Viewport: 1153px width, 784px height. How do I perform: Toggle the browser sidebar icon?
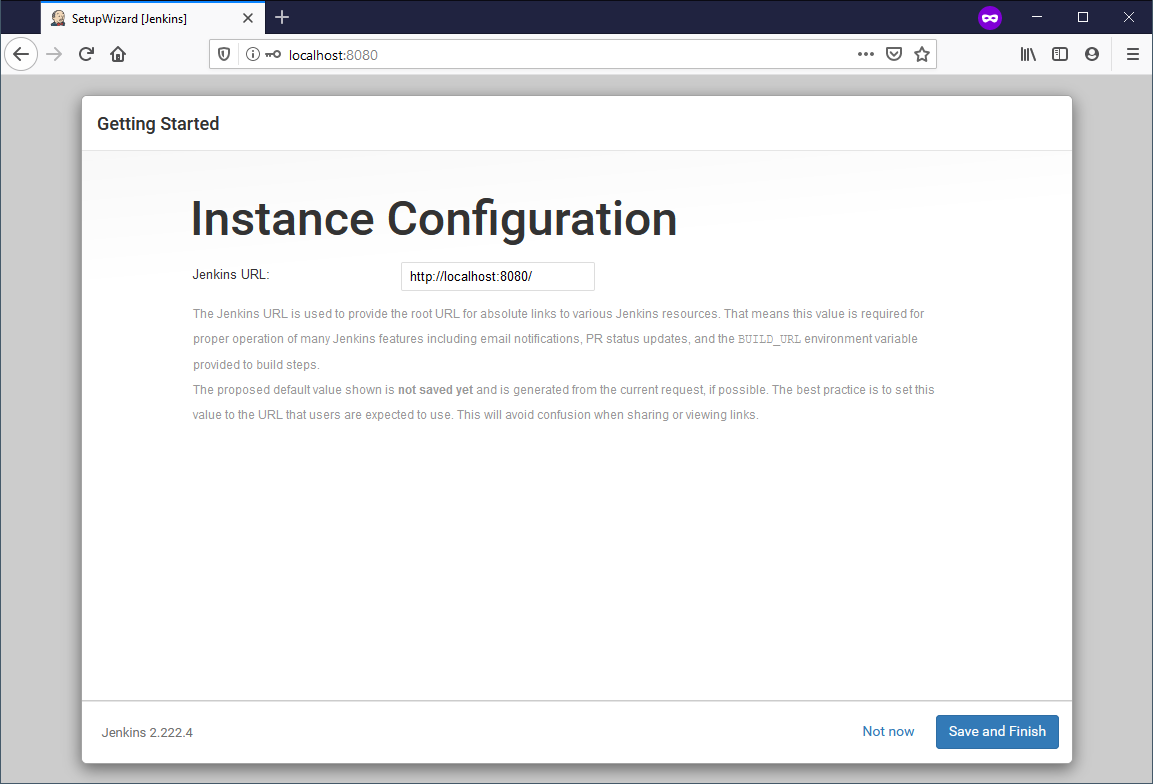click(1060, 54)
